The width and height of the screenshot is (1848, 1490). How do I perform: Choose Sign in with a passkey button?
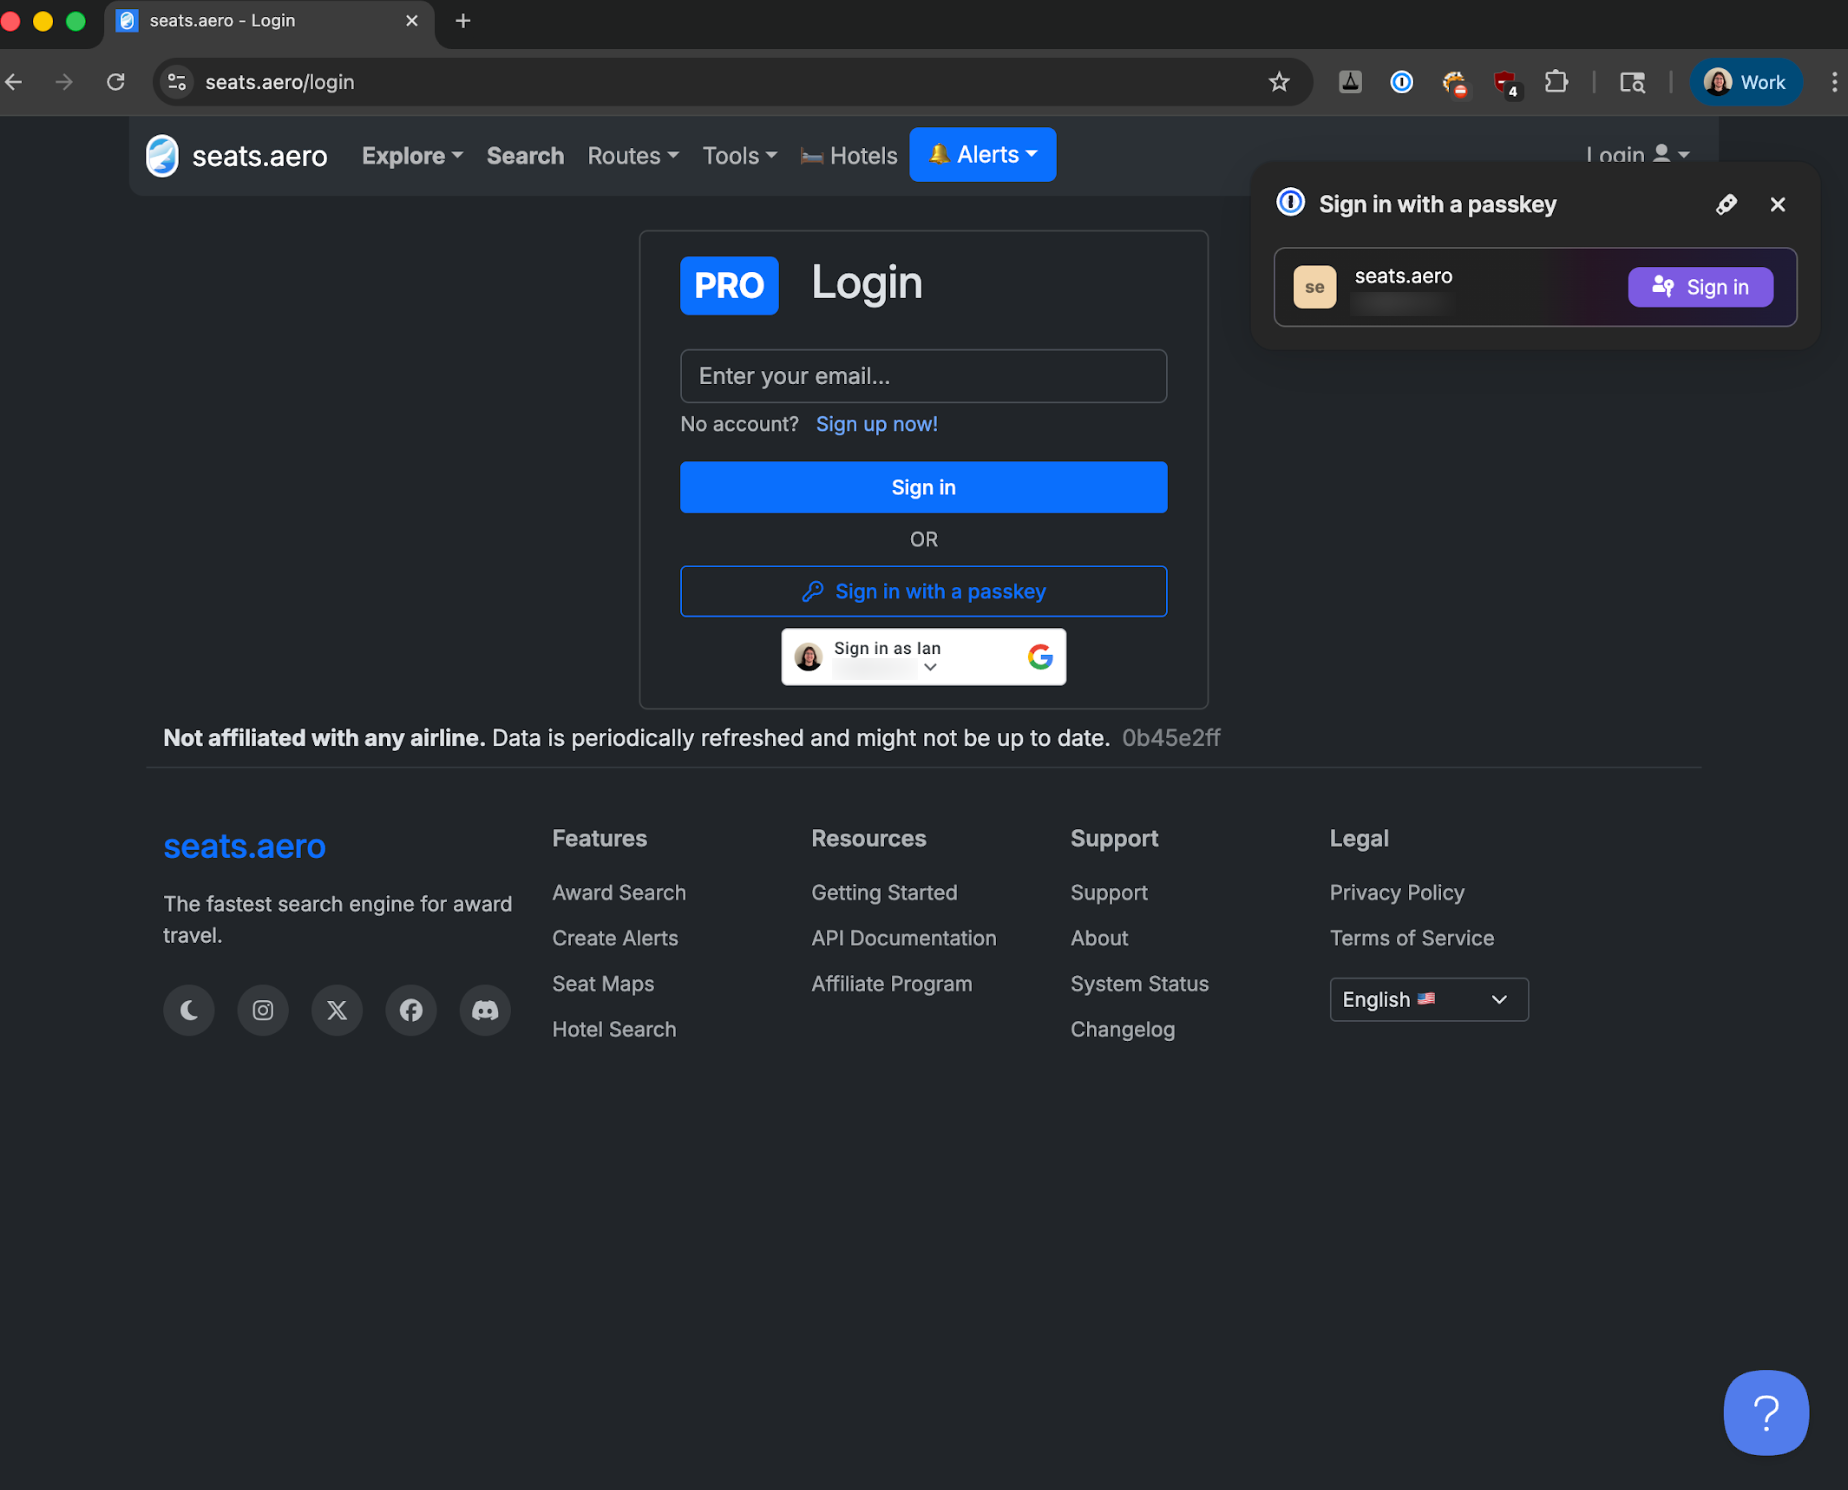pyautogui.click(x=923, y=591)
